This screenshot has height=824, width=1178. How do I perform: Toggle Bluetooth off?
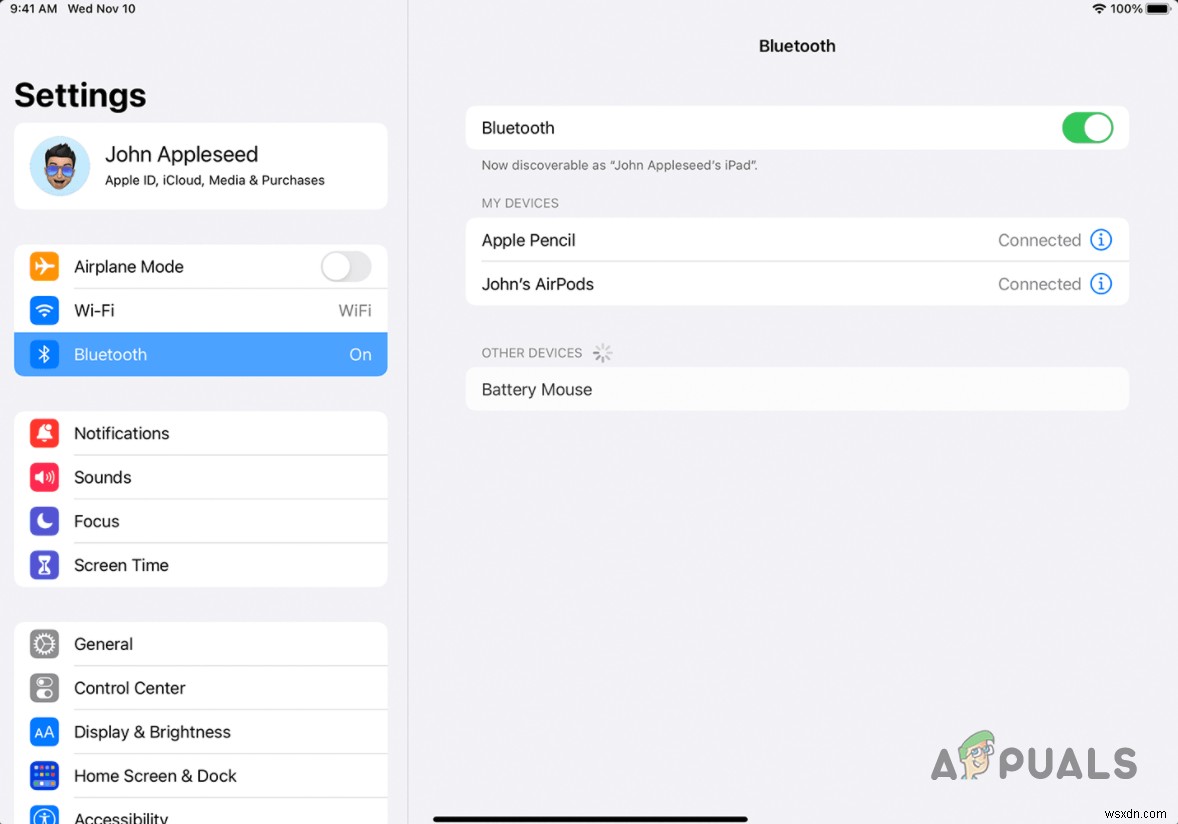click(1087, 127)
